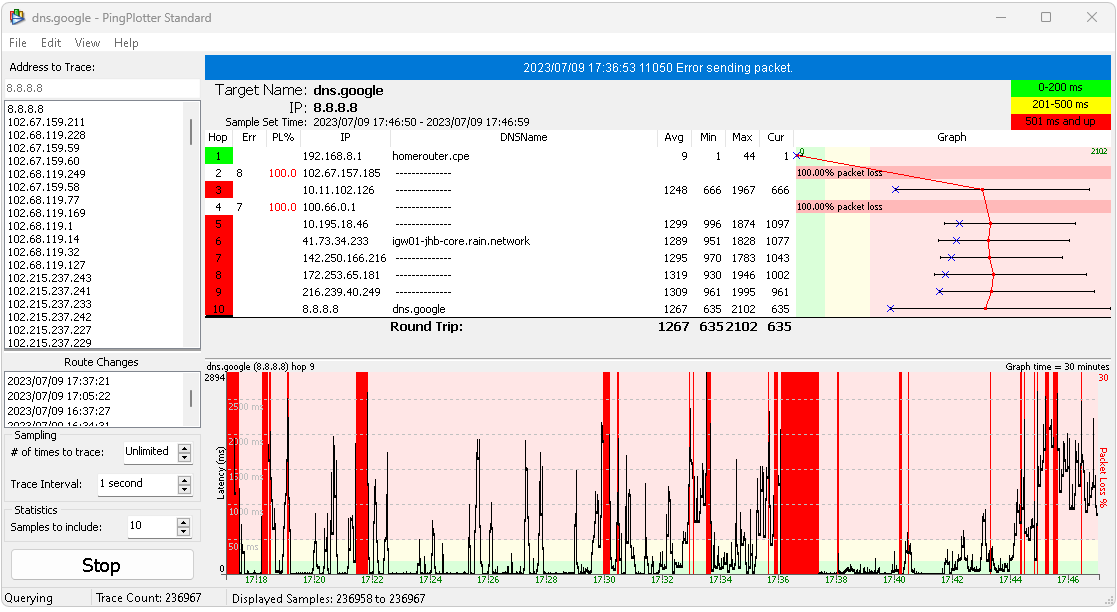Click the 17:36 marker on time graph
Viewport: 1117px width, 612px height.
tap(778, 580)
